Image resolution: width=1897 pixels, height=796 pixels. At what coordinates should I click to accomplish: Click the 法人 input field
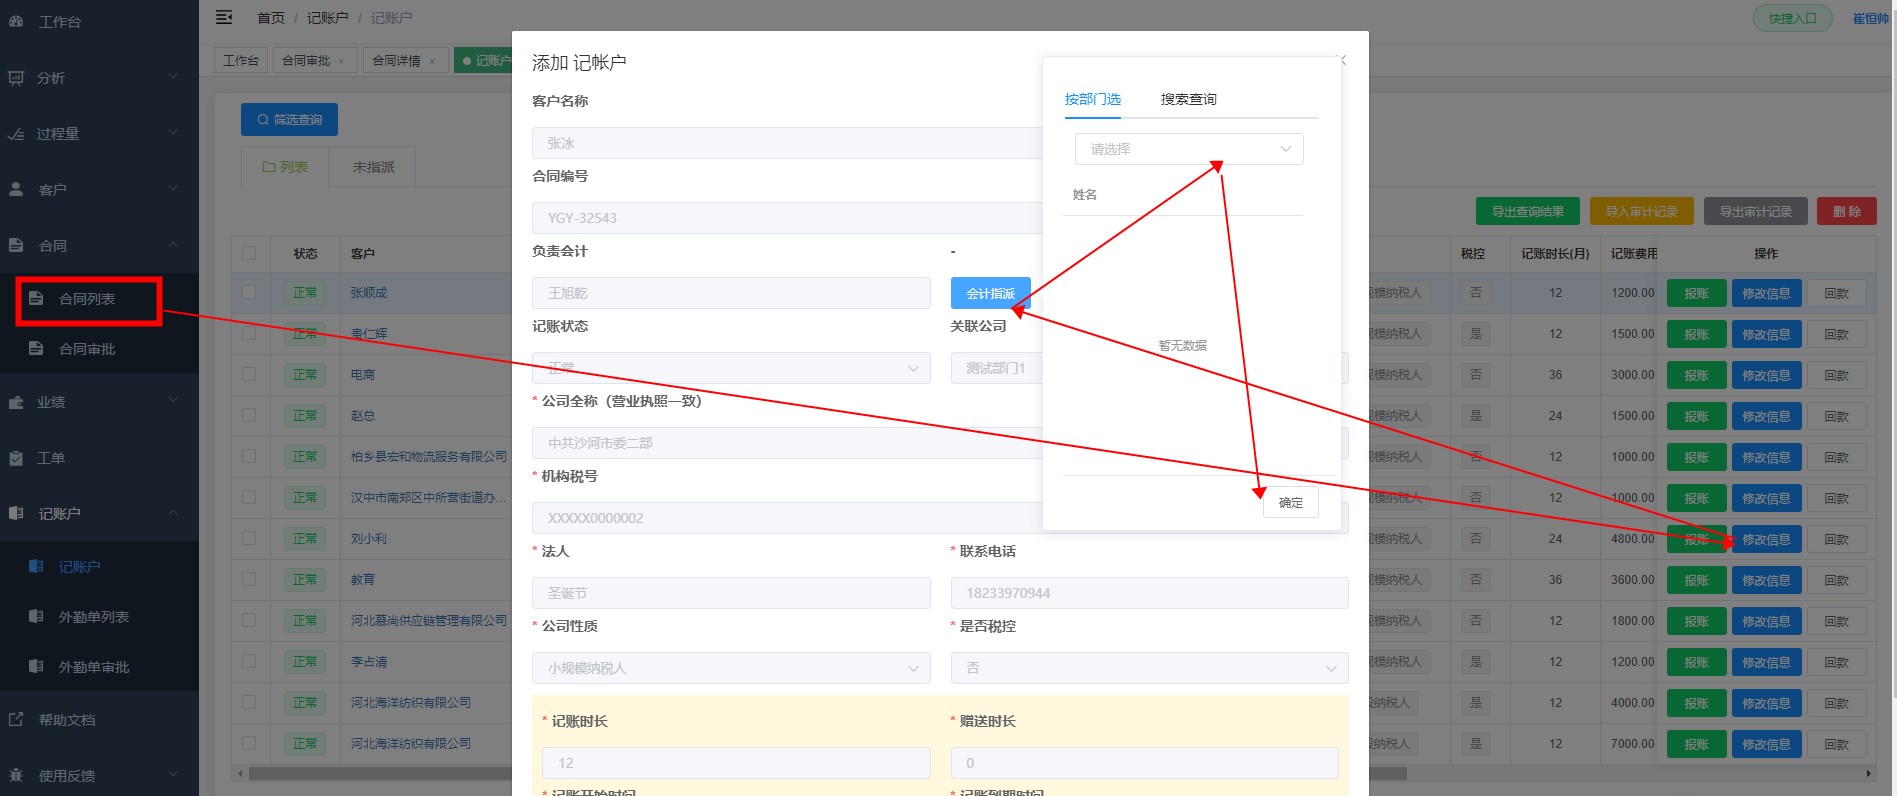tap(731, 593)
